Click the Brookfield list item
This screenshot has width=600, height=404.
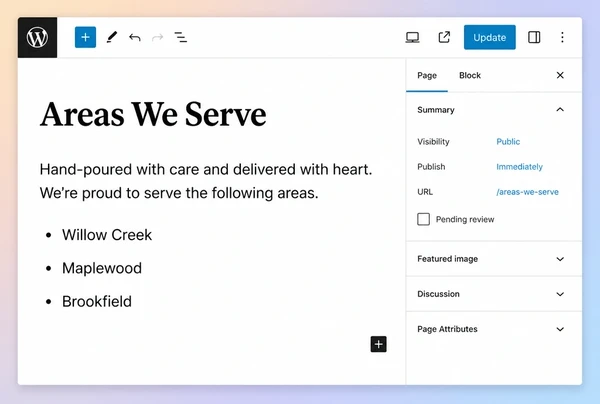click(97, 301)
